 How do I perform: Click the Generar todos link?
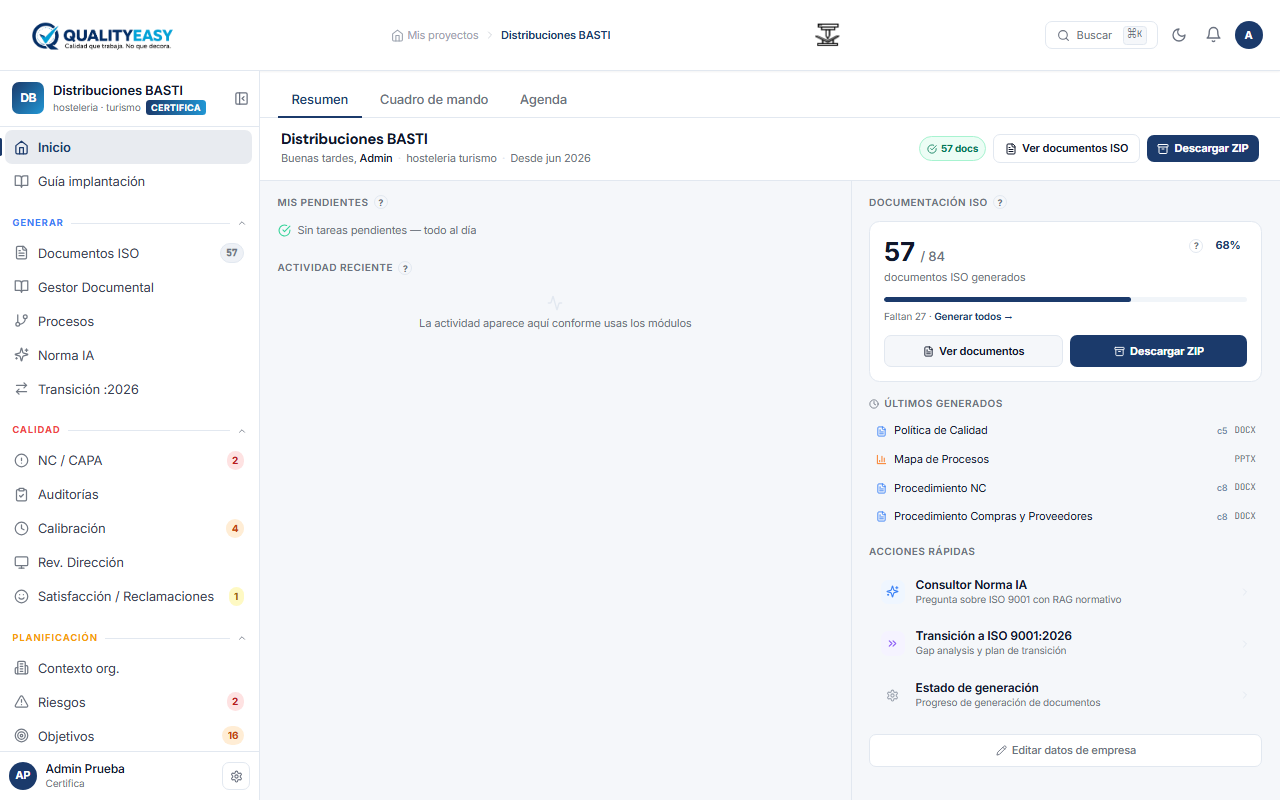pyautogui.click(x=973, y=317)
